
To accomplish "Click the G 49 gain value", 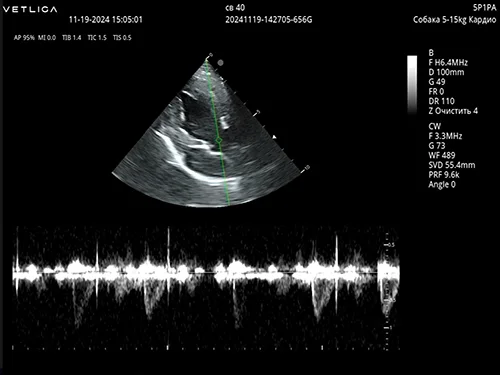I will click(437, 82).
